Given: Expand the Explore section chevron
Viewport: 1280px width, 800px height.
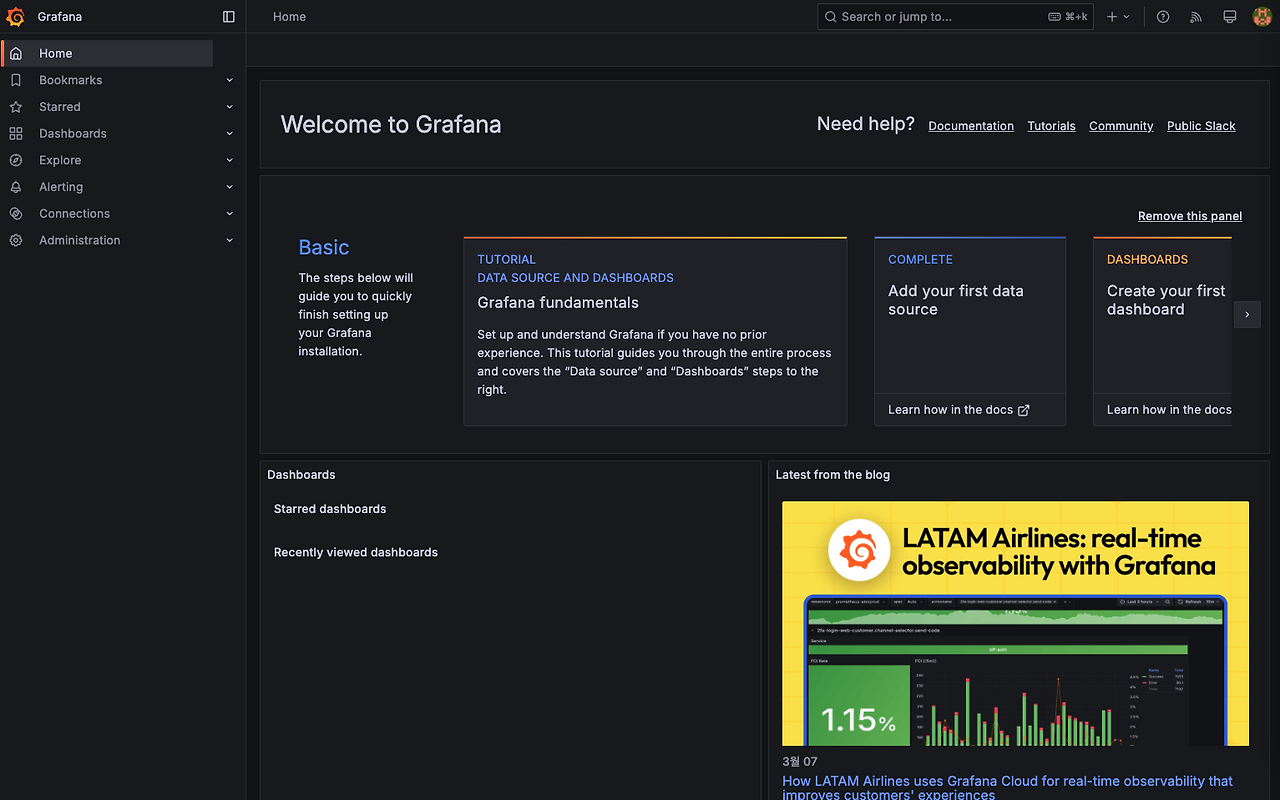Looking at the screenshot, I should point(230,160).
